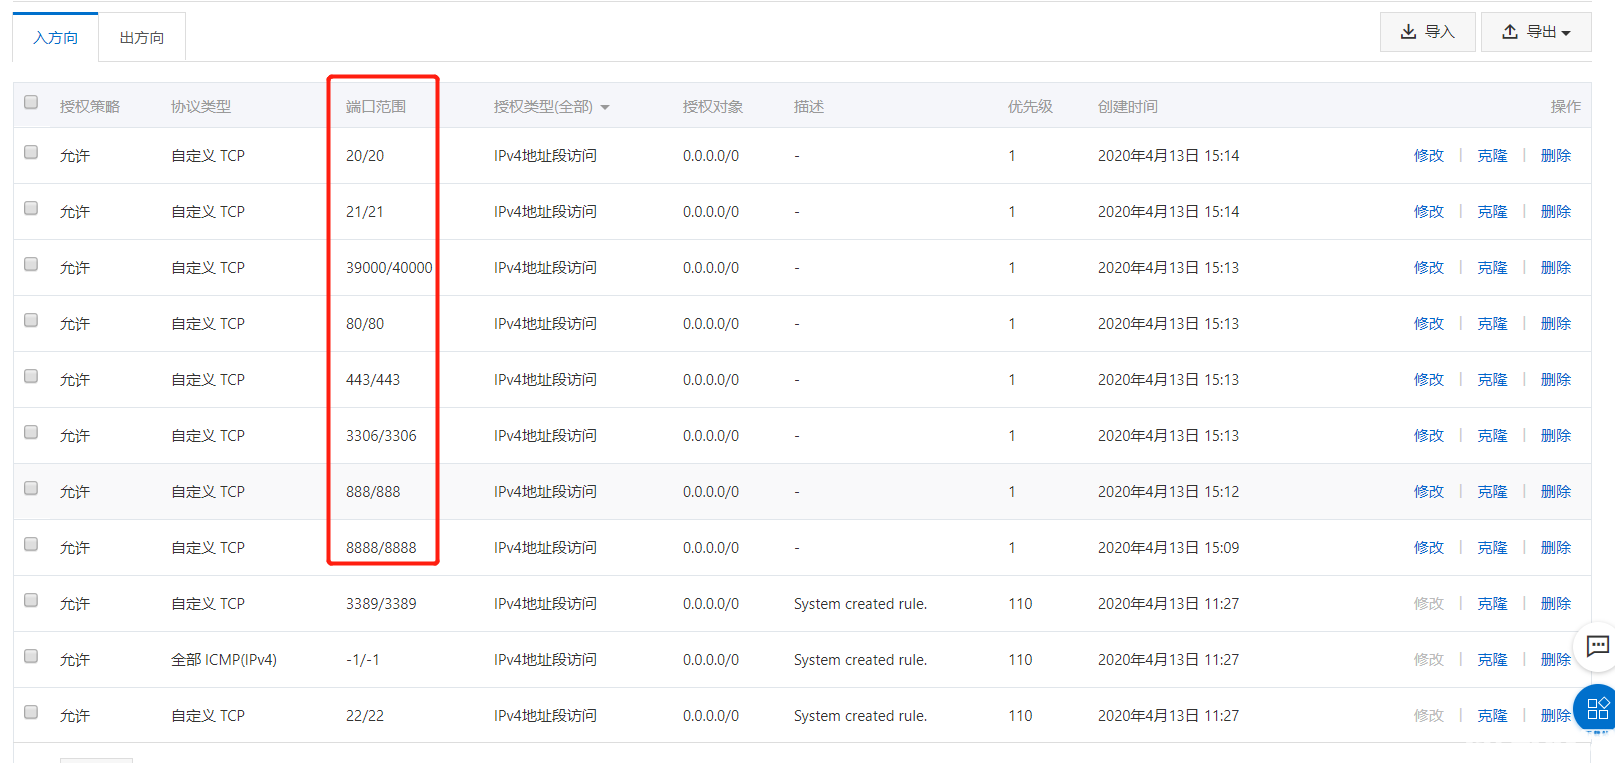
Task: Click priority 110 on the 3389/3389 row
Action: (1020, 603)
